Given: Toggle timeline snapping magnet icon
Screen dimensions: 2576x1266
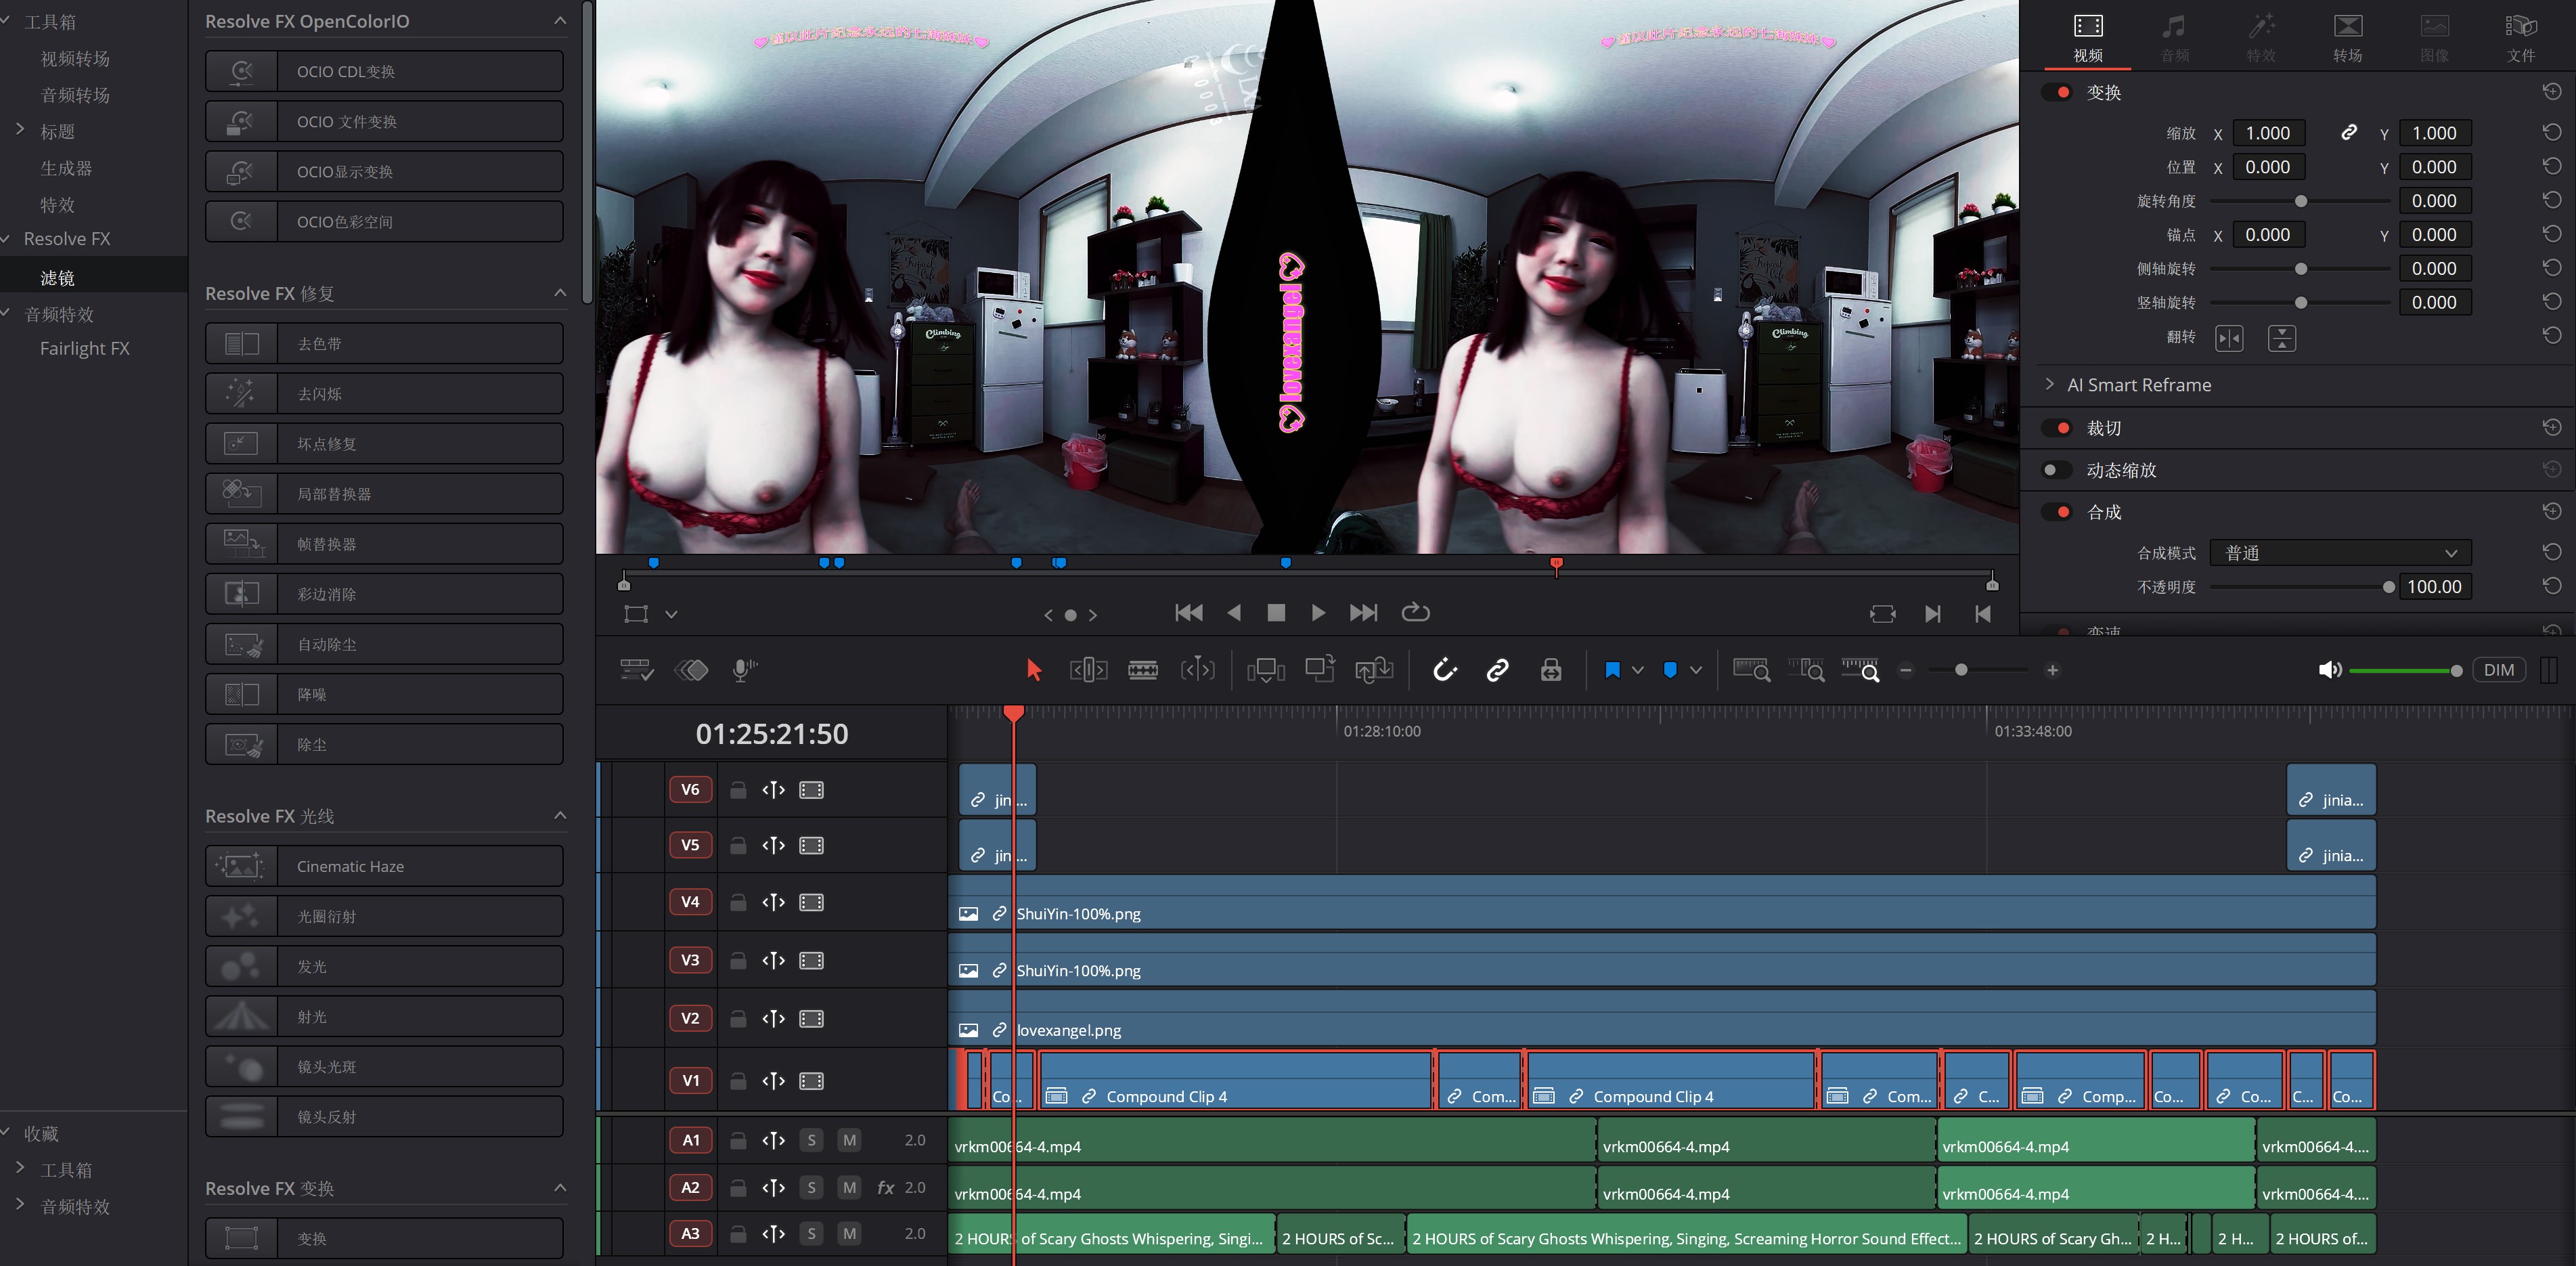Looking at the screenshot, I should 1444,670.
